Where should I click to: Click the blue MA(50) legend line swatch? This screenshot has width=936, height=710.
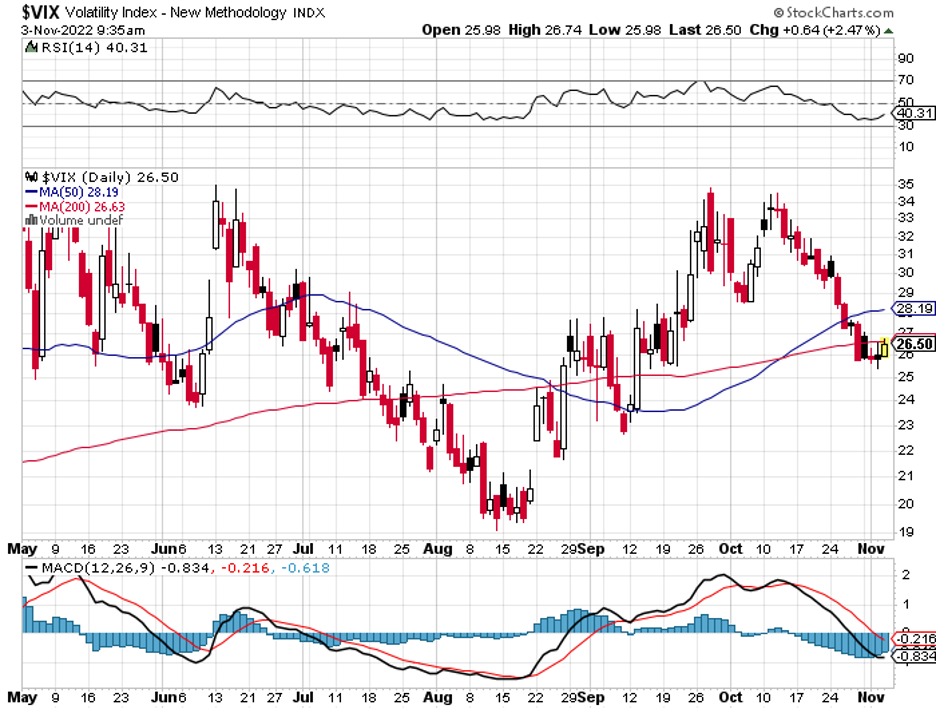click(31, 192)
